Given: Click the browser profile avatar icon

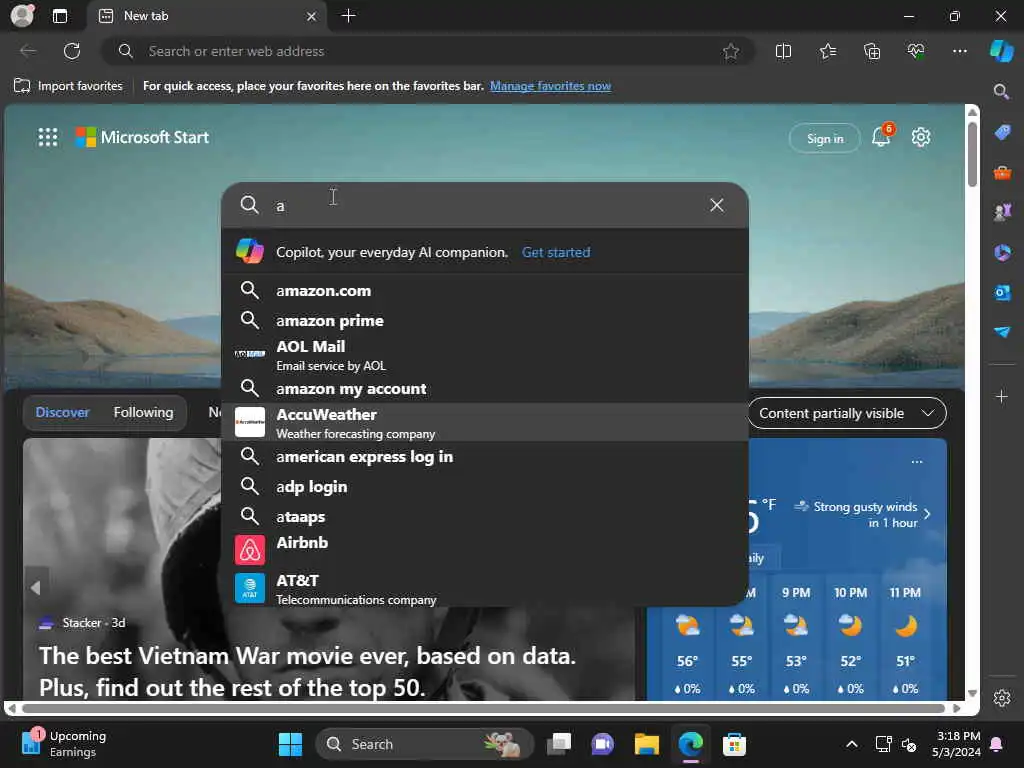Looking at the screenshot, I should (22, 15).
